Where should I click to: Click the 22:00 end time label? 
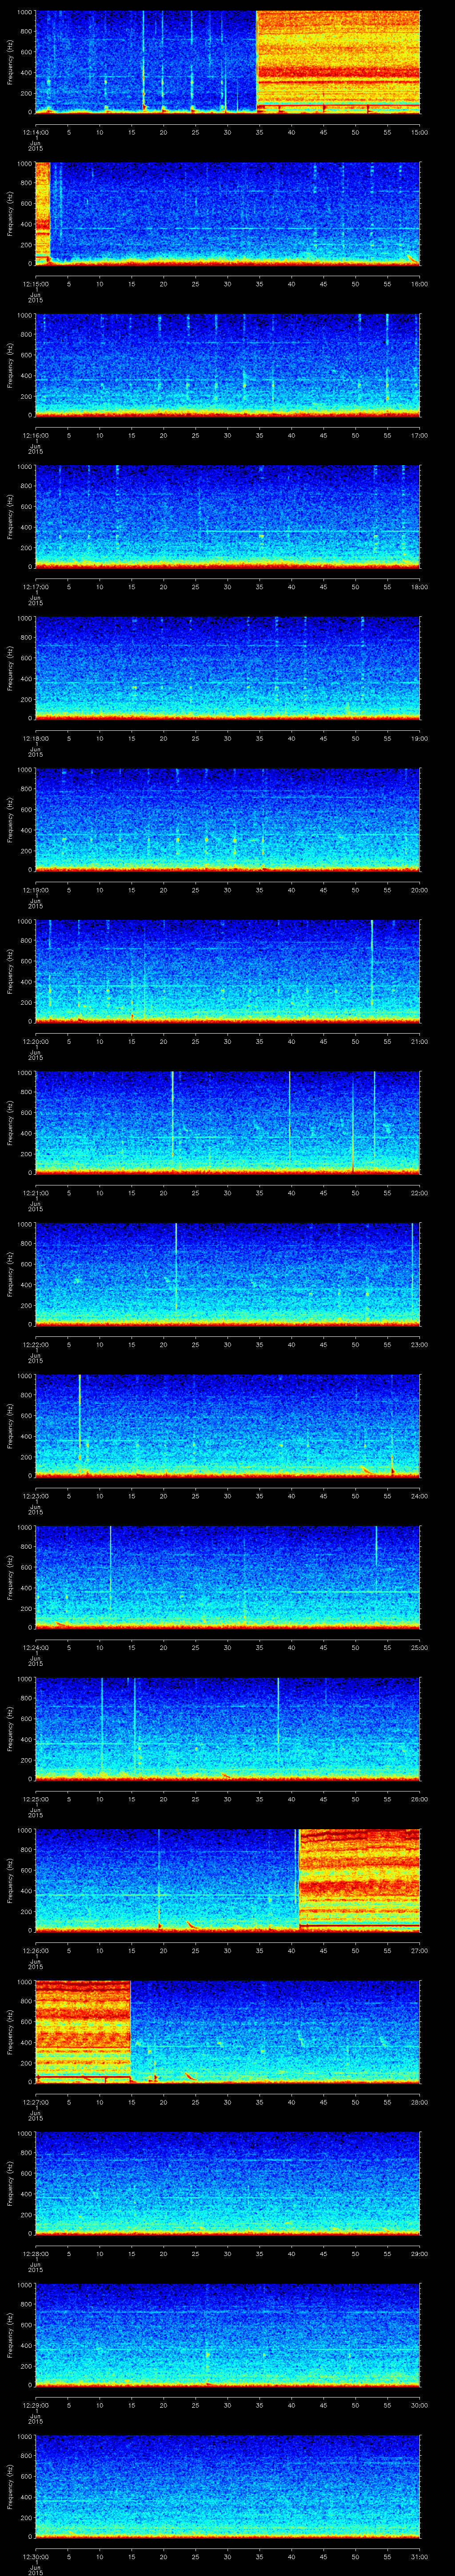click(x=420, y=1193)
